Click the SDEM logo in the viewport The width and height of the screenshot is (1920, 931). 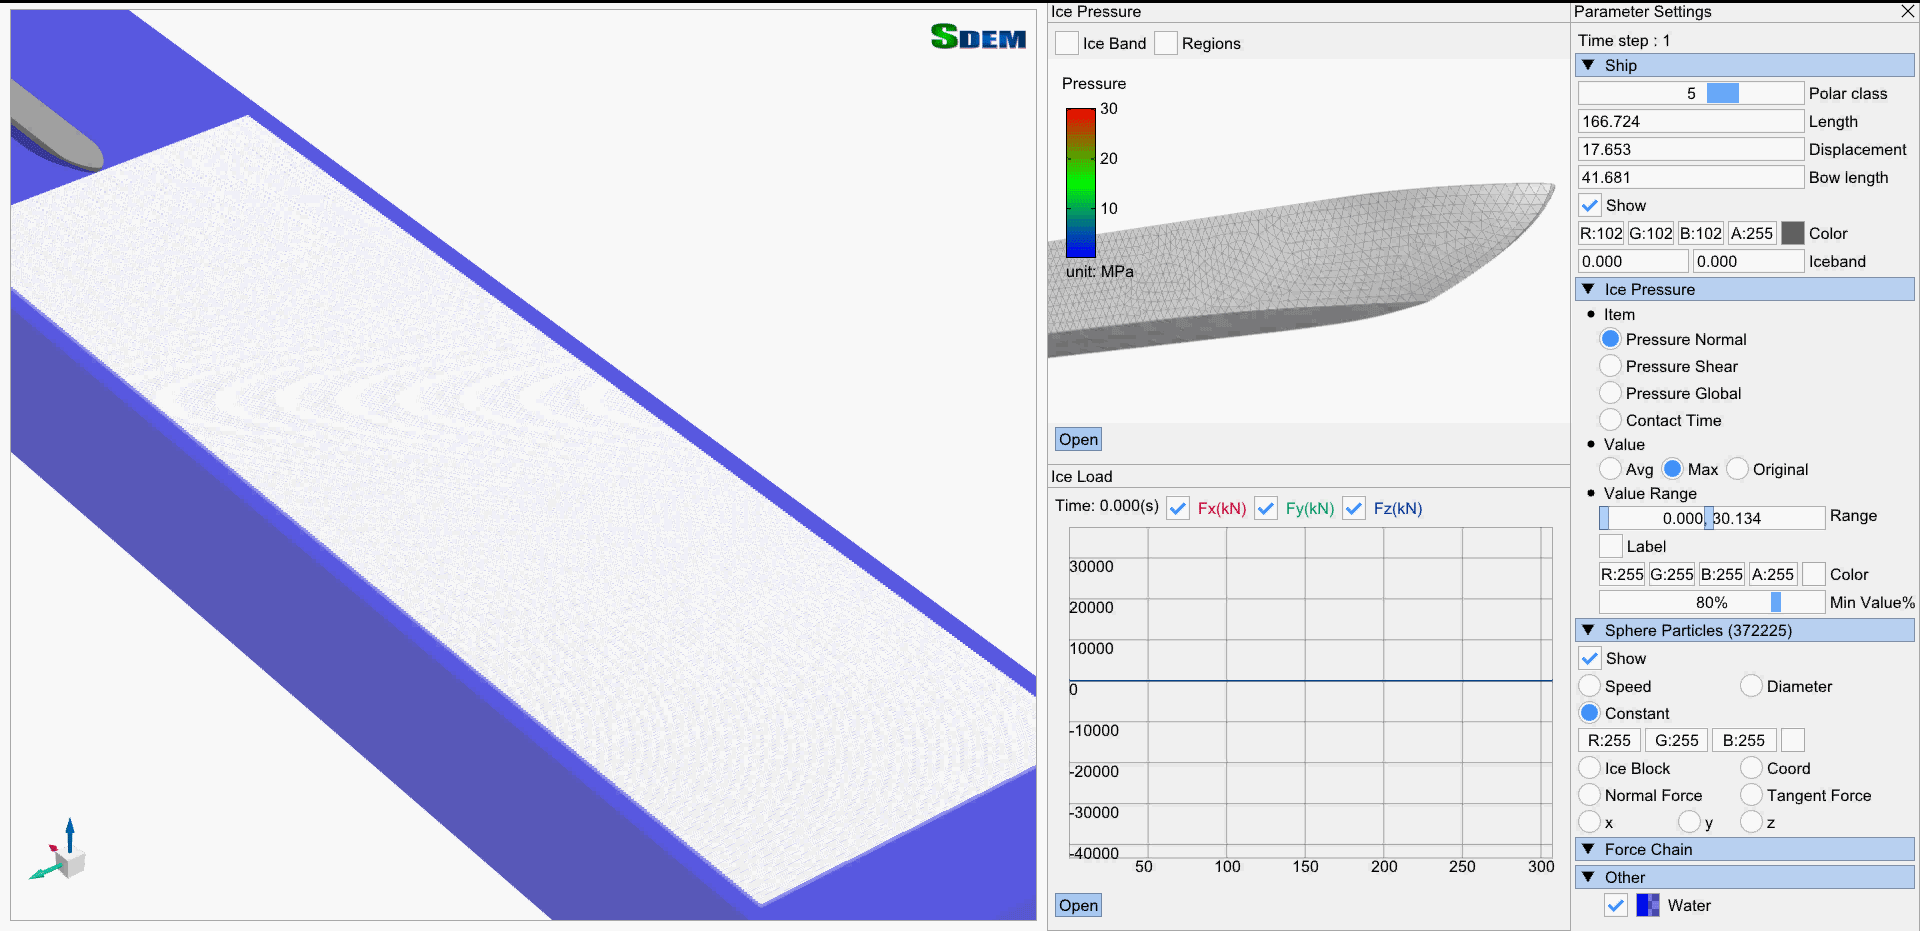[977, 37]
